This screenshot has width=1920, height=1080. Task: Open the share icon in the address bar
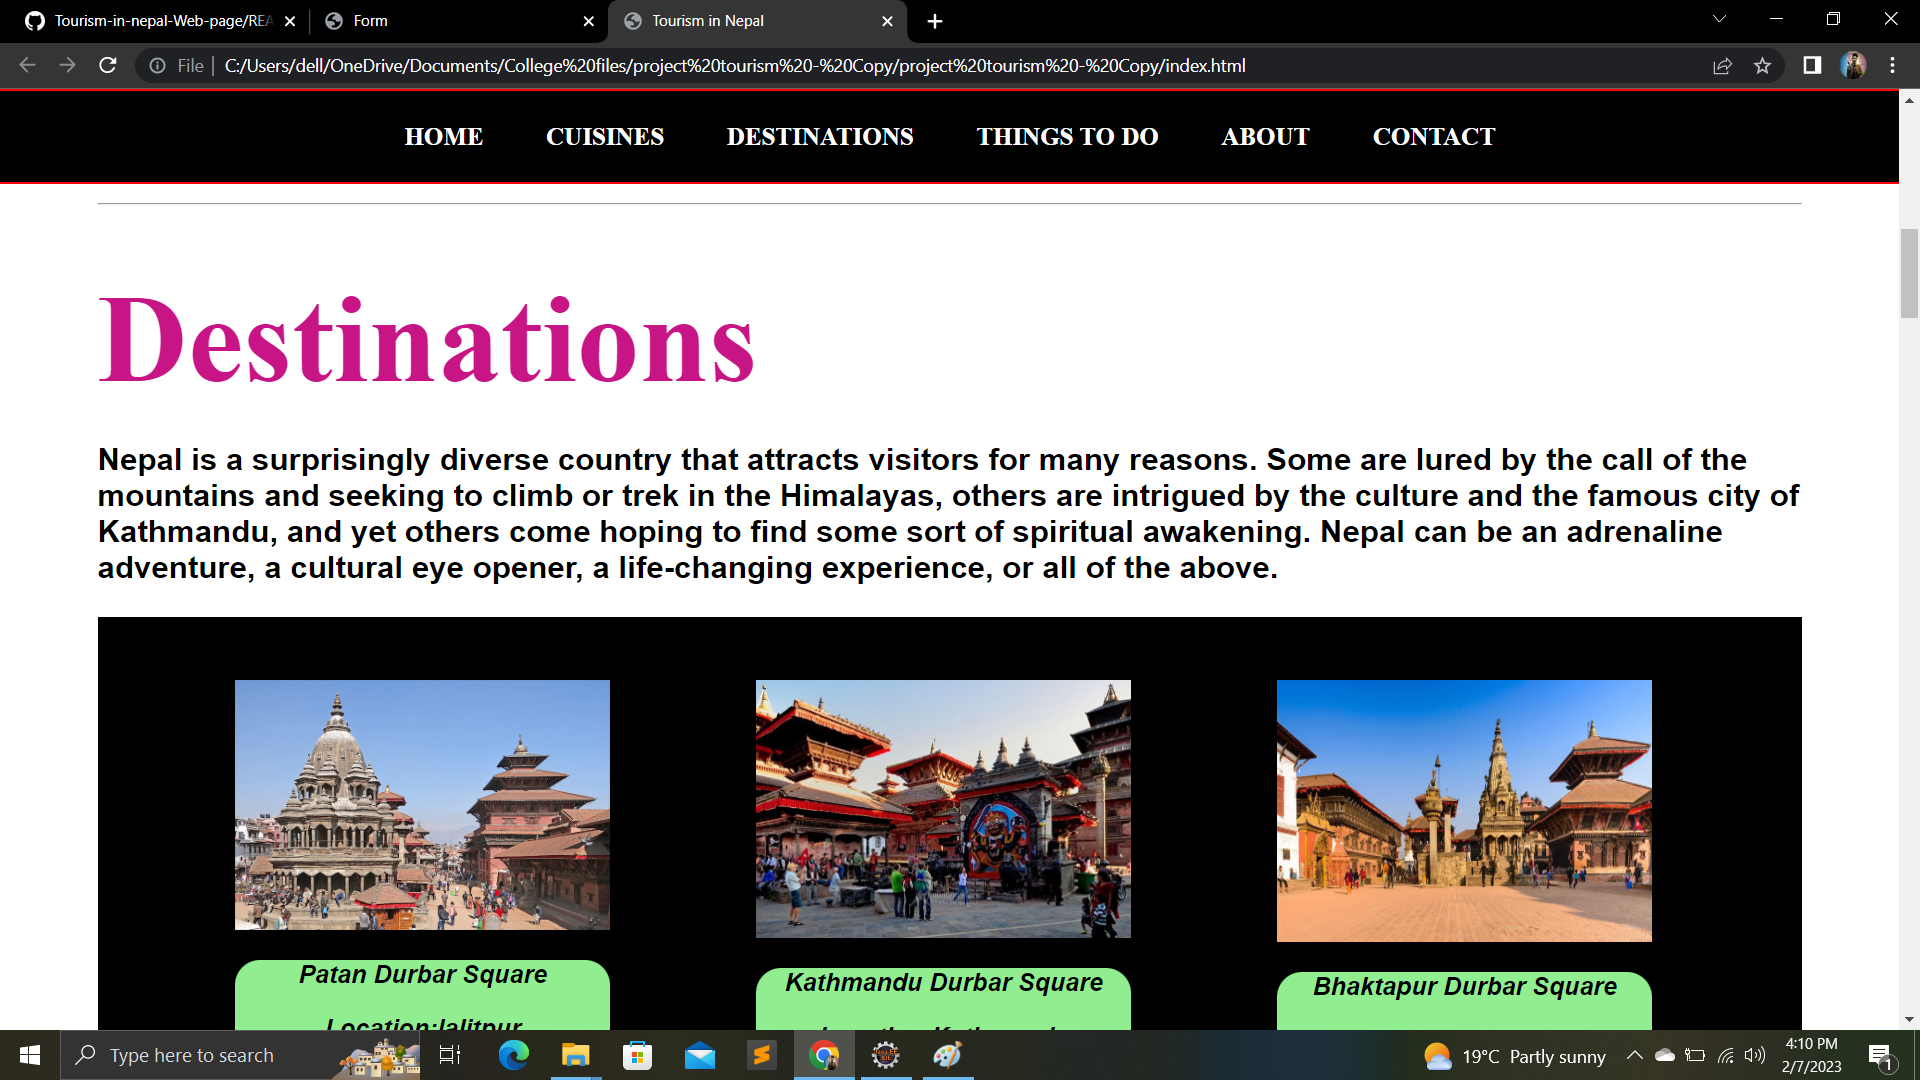tap(1723, 65)
